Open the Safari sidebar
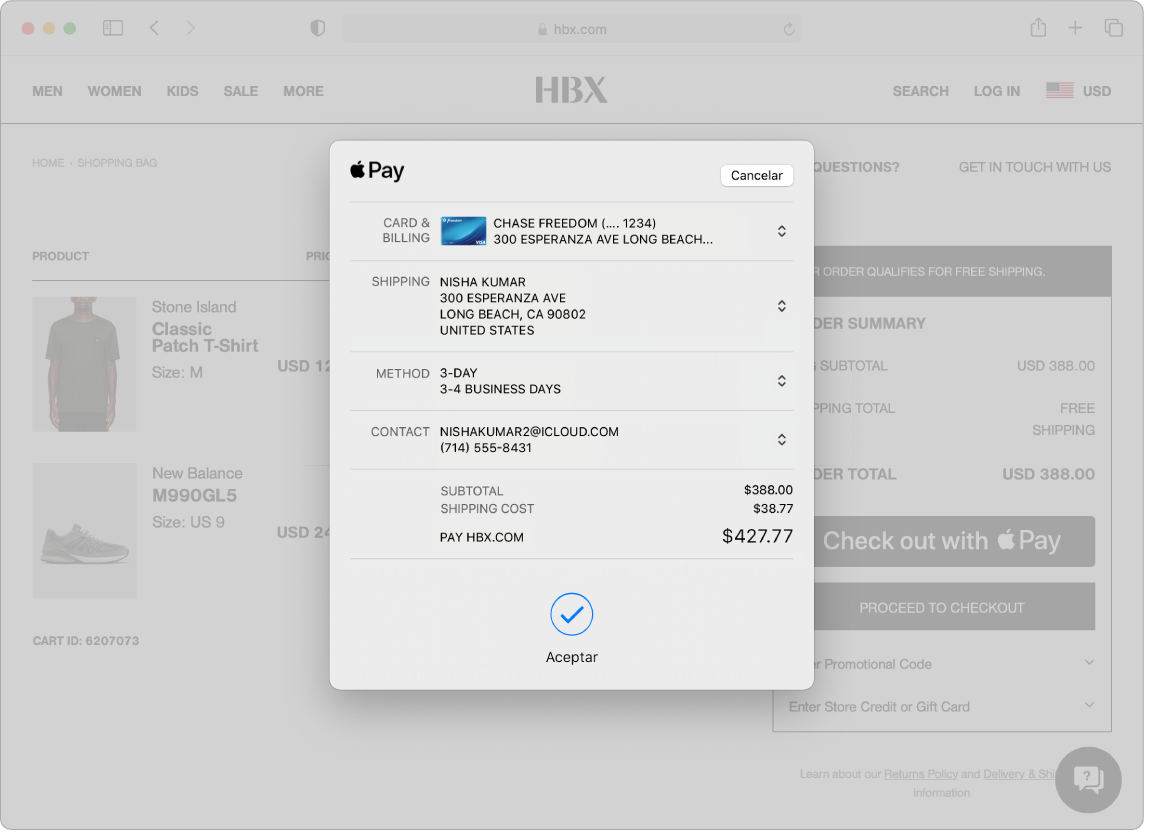 [x=113, y=27]
